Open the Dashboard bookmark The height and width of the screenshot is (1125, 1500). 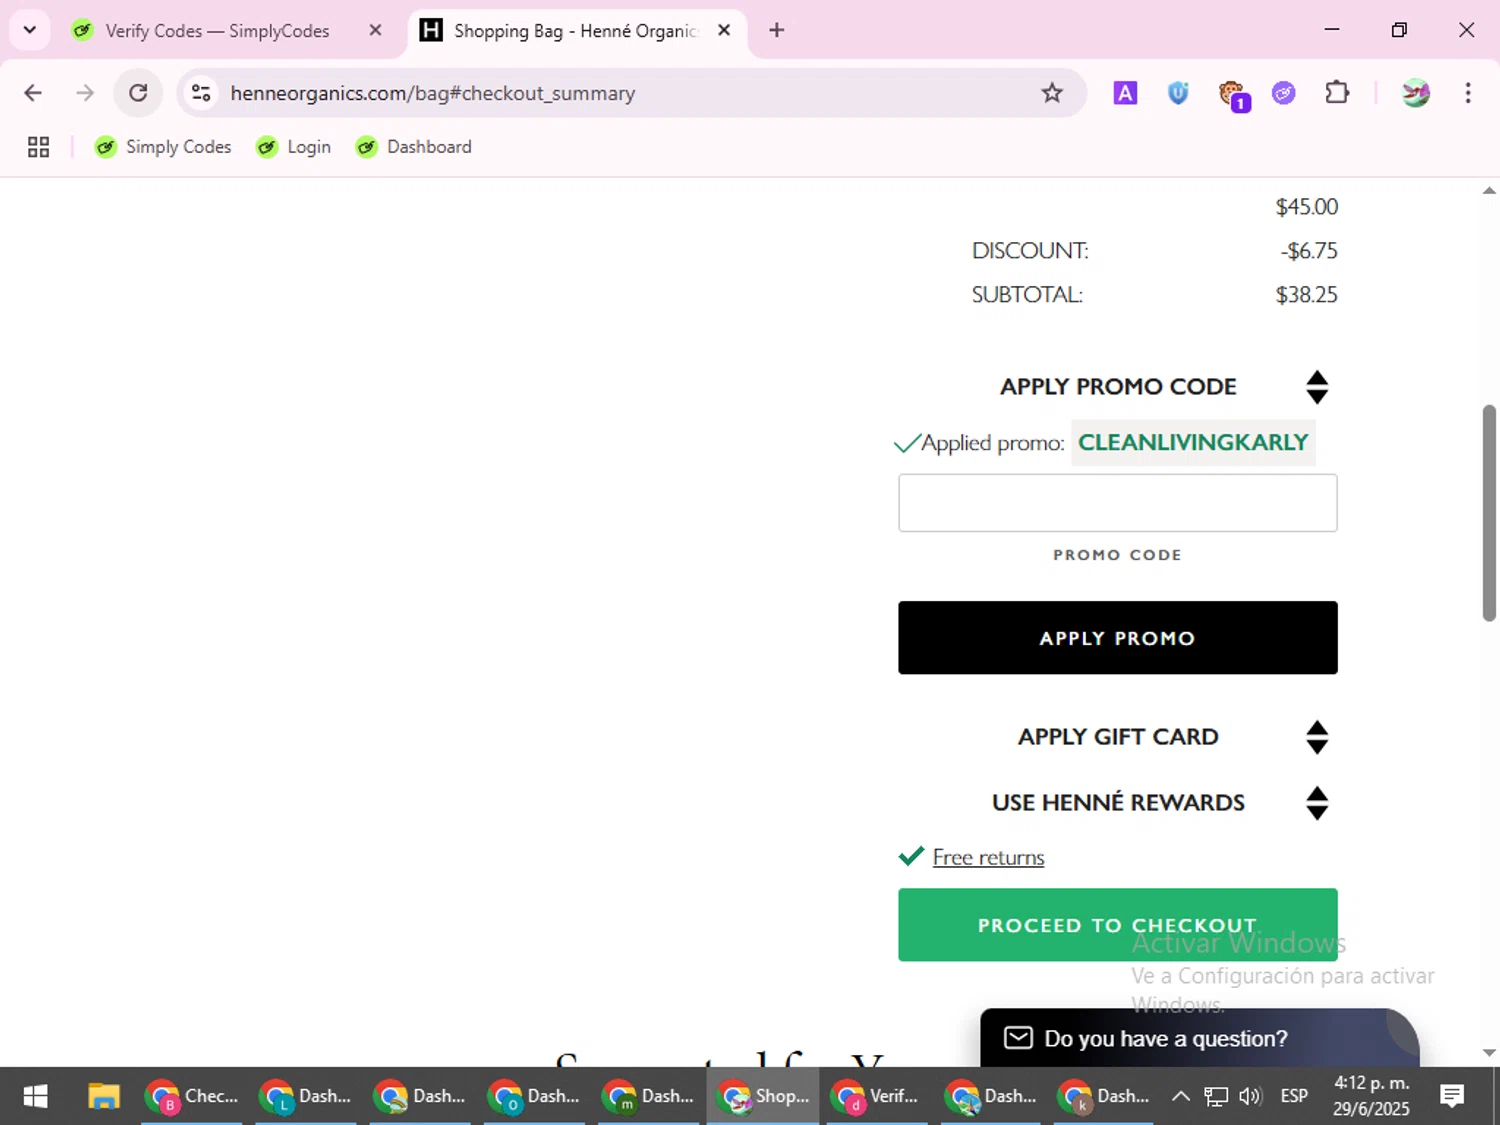click(413, 147)
